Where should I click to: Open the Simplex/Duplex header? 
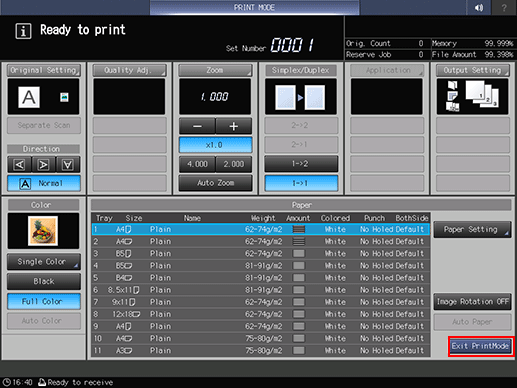(301, 70)
